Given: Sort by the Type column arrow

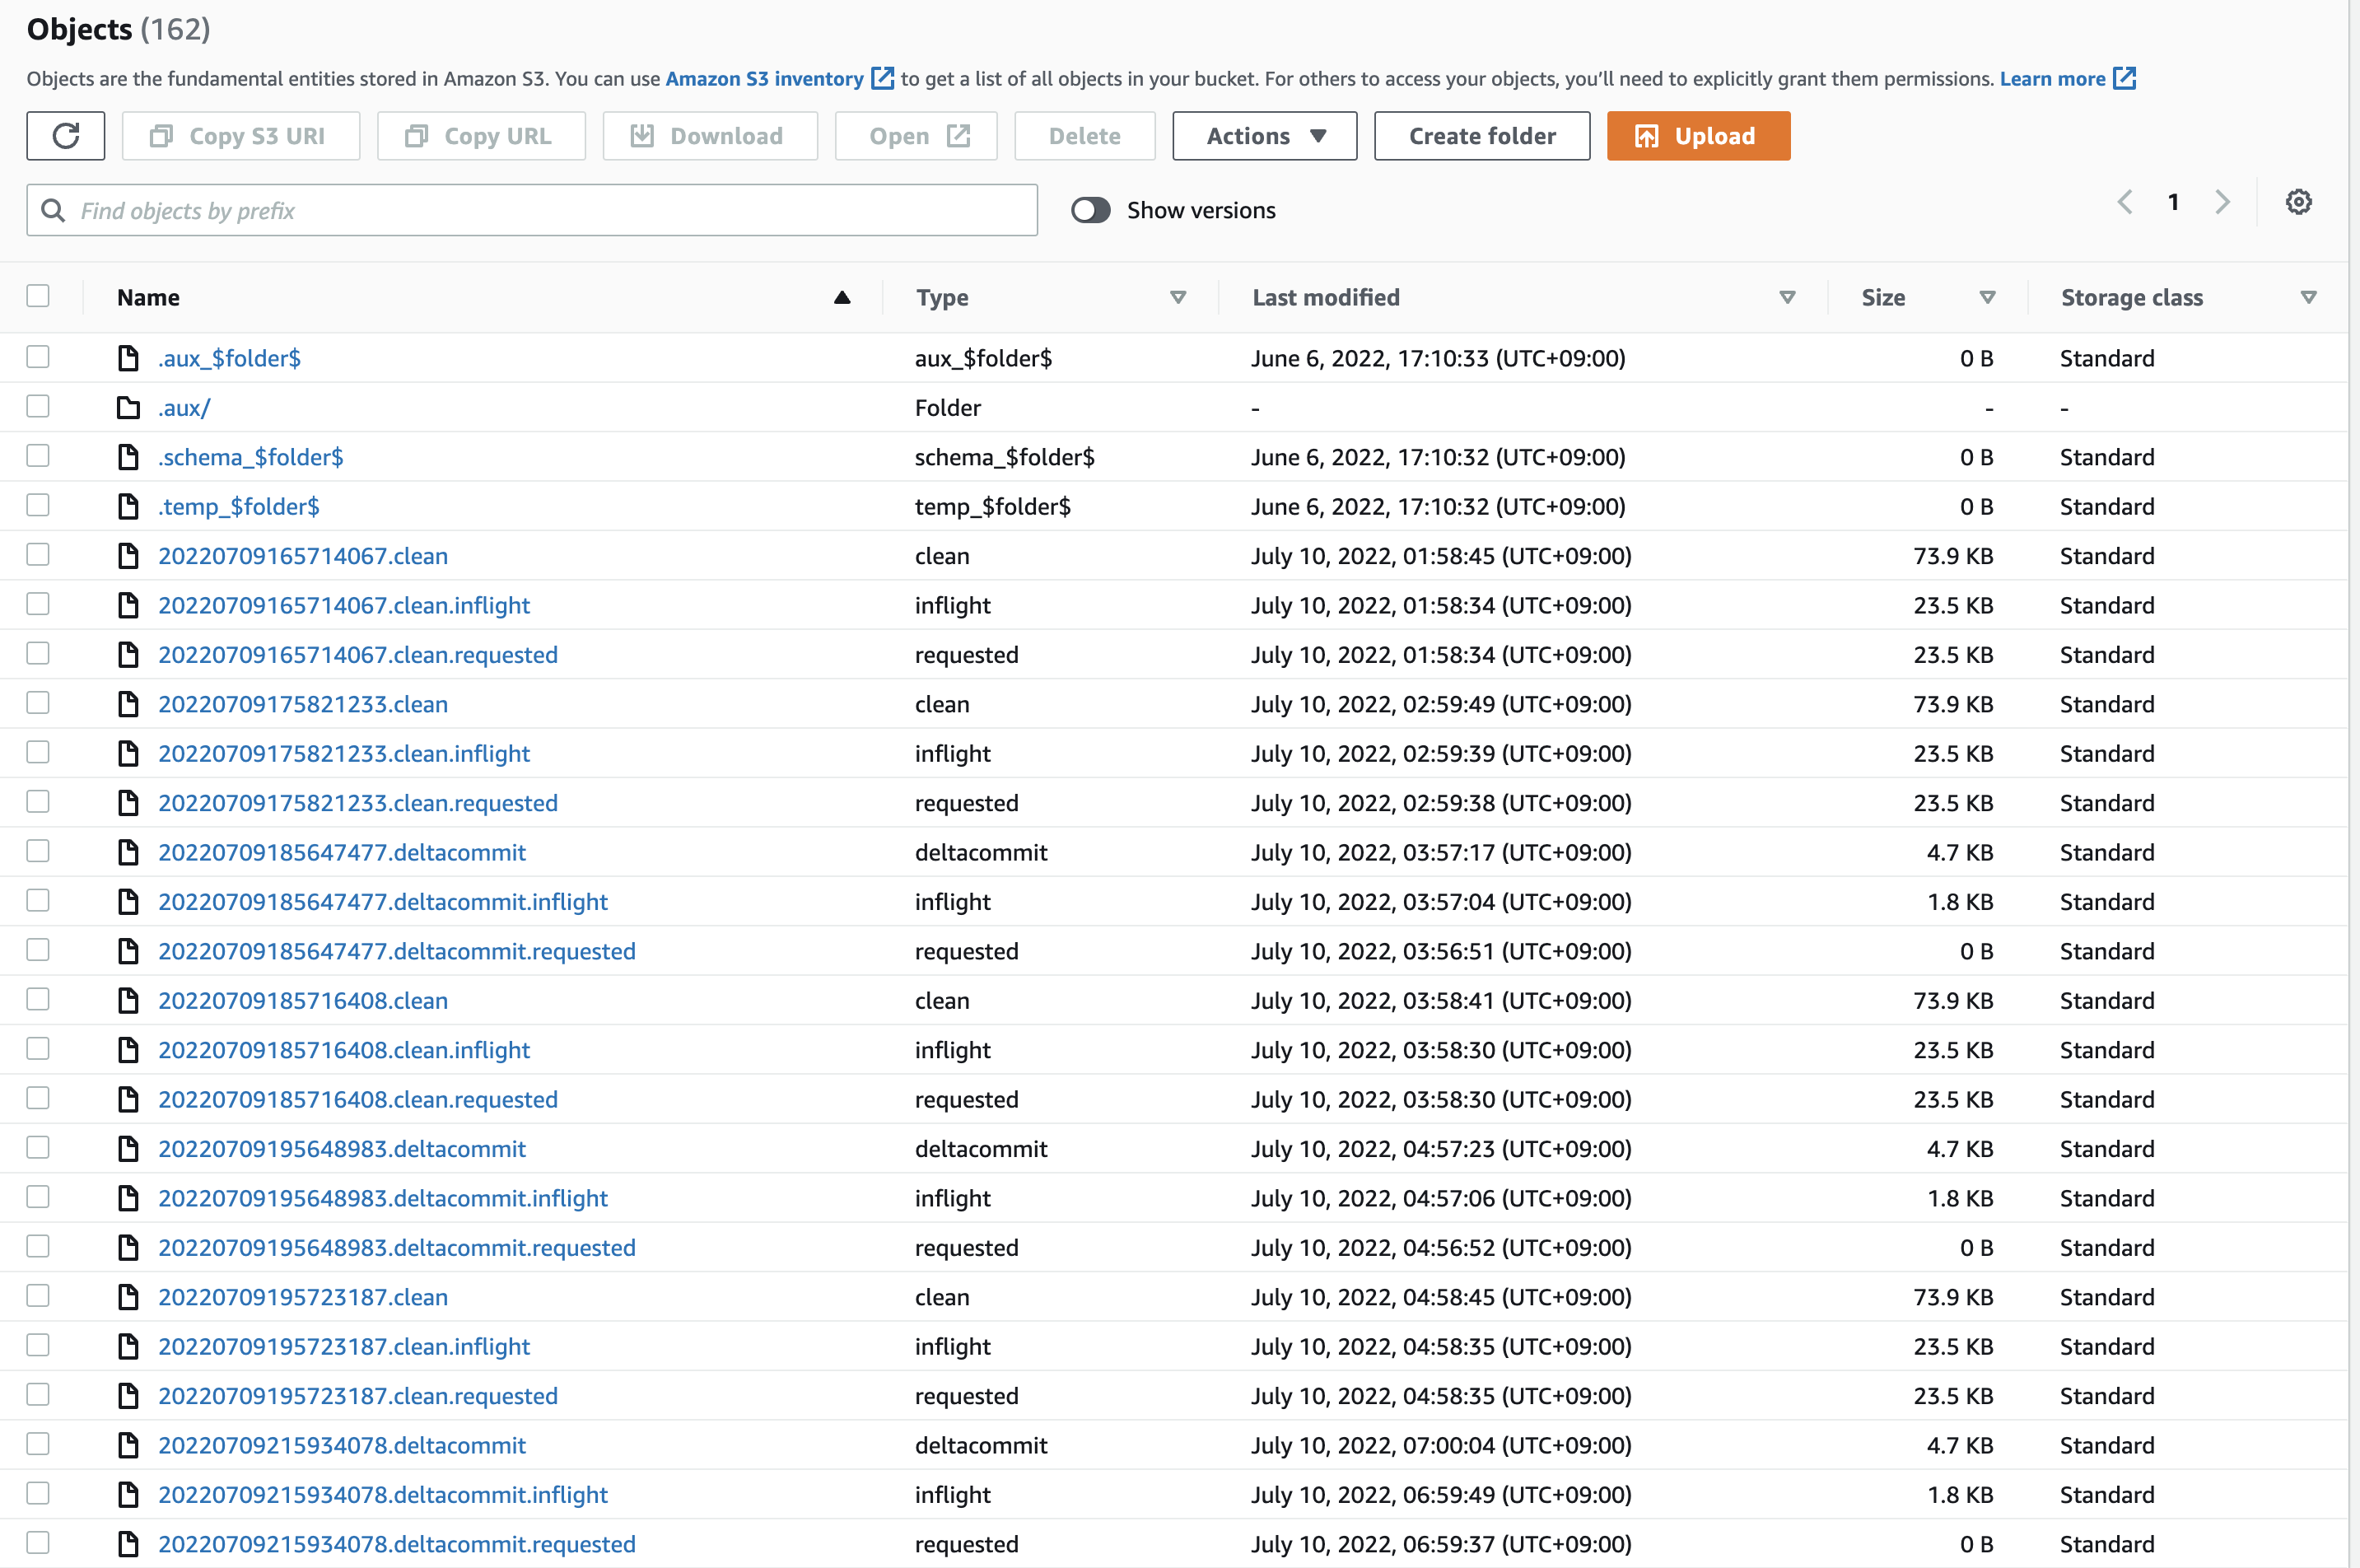Looking at the screenshot, I should [x=1177, y=298].
